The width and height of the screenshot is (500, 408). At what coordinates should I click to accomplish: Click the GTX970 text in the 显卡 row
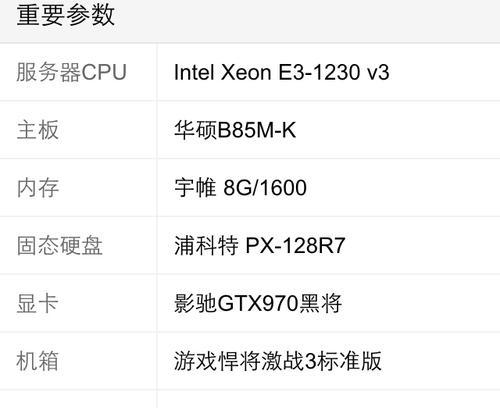[x=258, y=303]
